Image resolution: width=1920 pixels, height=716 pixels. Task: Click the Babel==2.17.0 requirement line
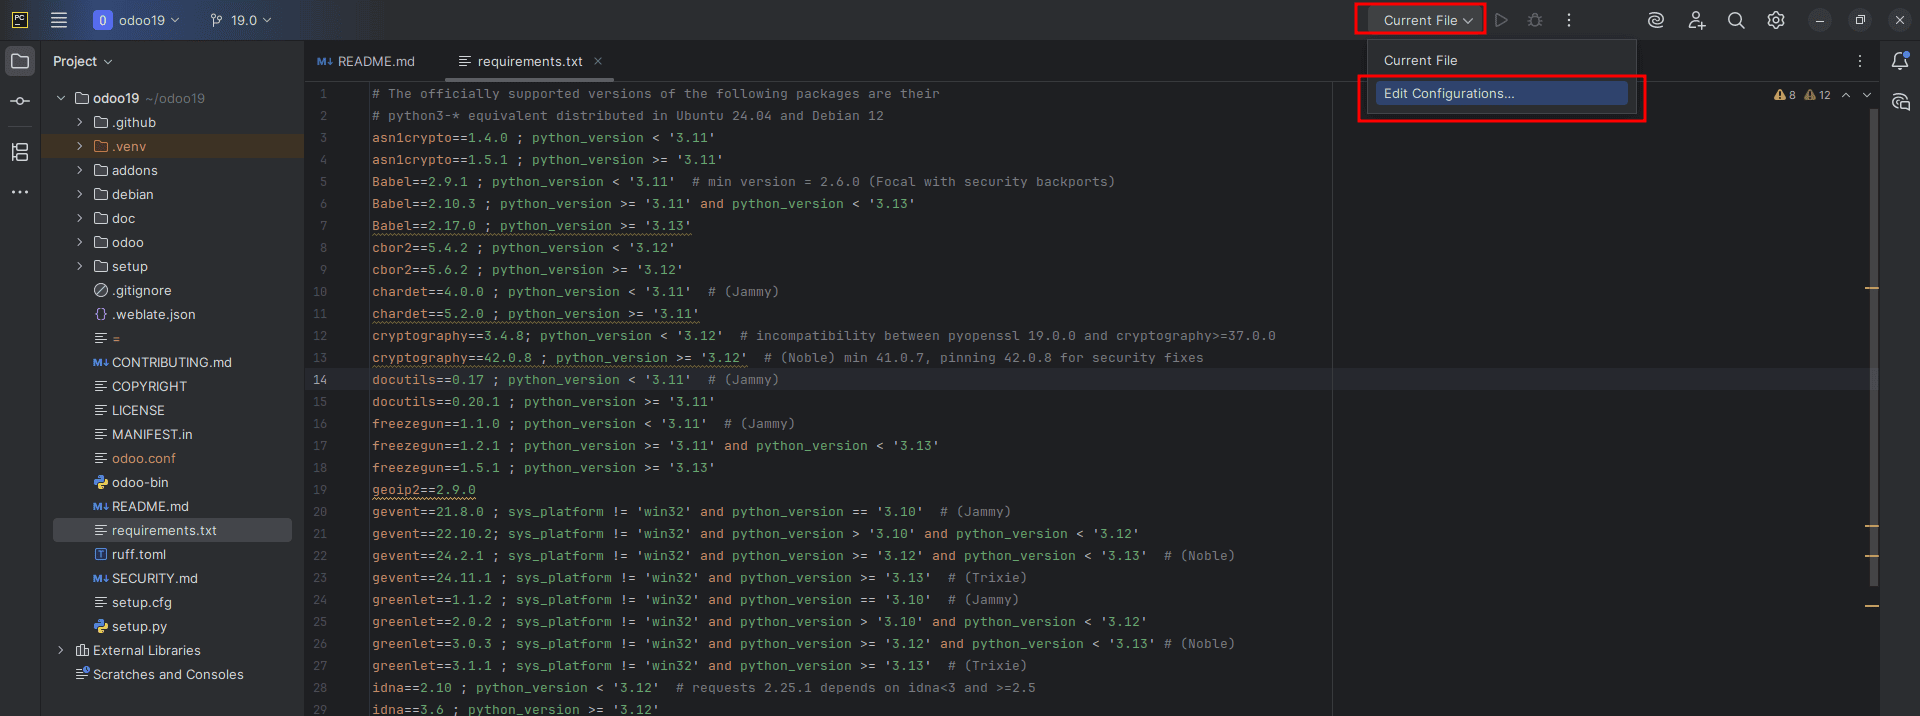click(x=532, y=226)
